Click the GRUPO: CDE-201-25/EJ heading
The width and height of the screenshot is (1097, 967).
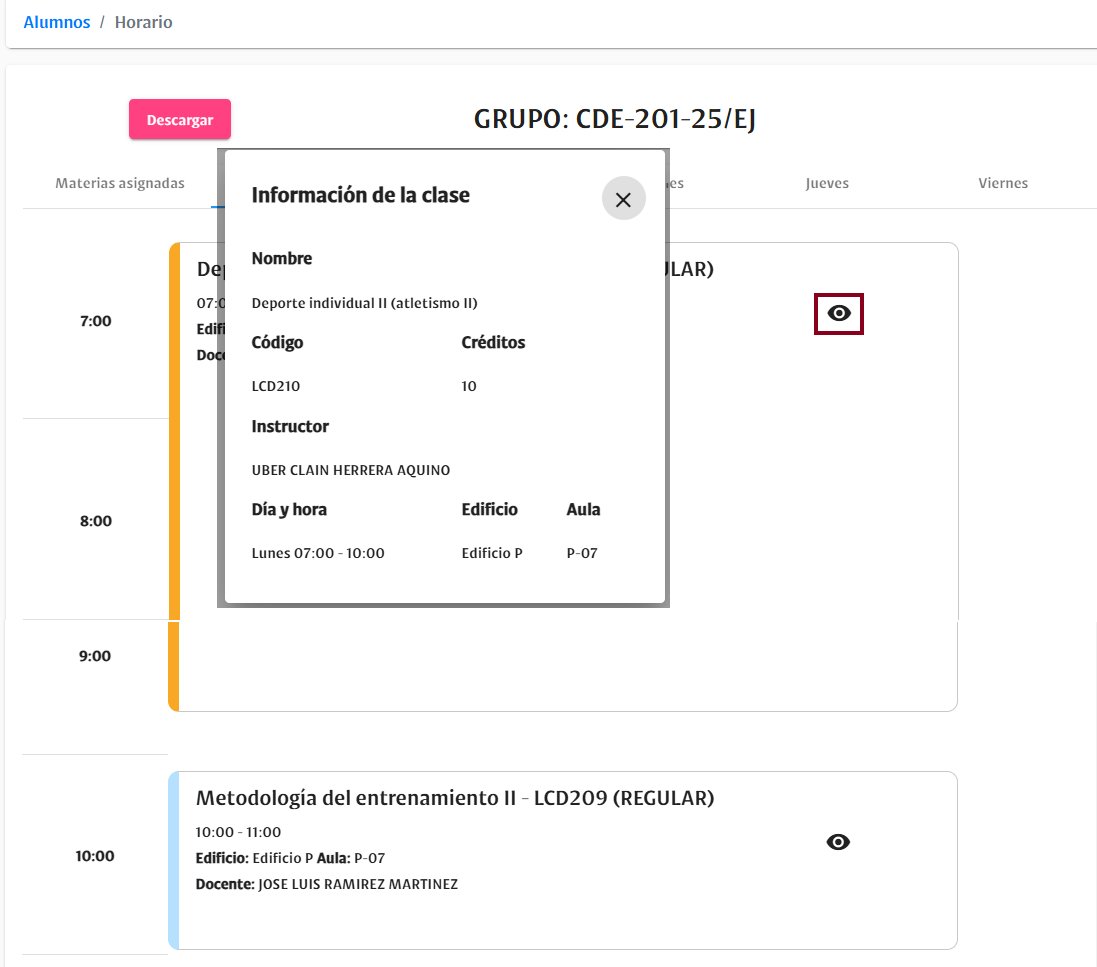pos(614,120)
